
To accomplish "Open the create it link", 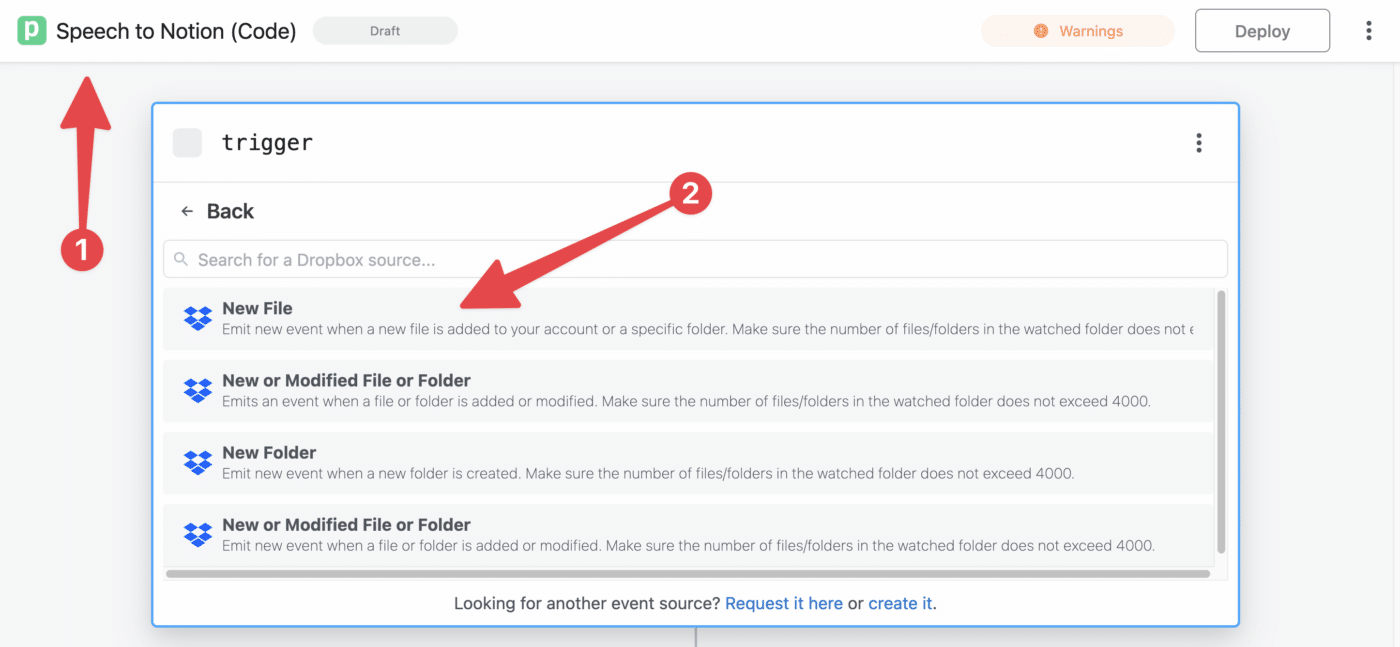I will 900,603.
